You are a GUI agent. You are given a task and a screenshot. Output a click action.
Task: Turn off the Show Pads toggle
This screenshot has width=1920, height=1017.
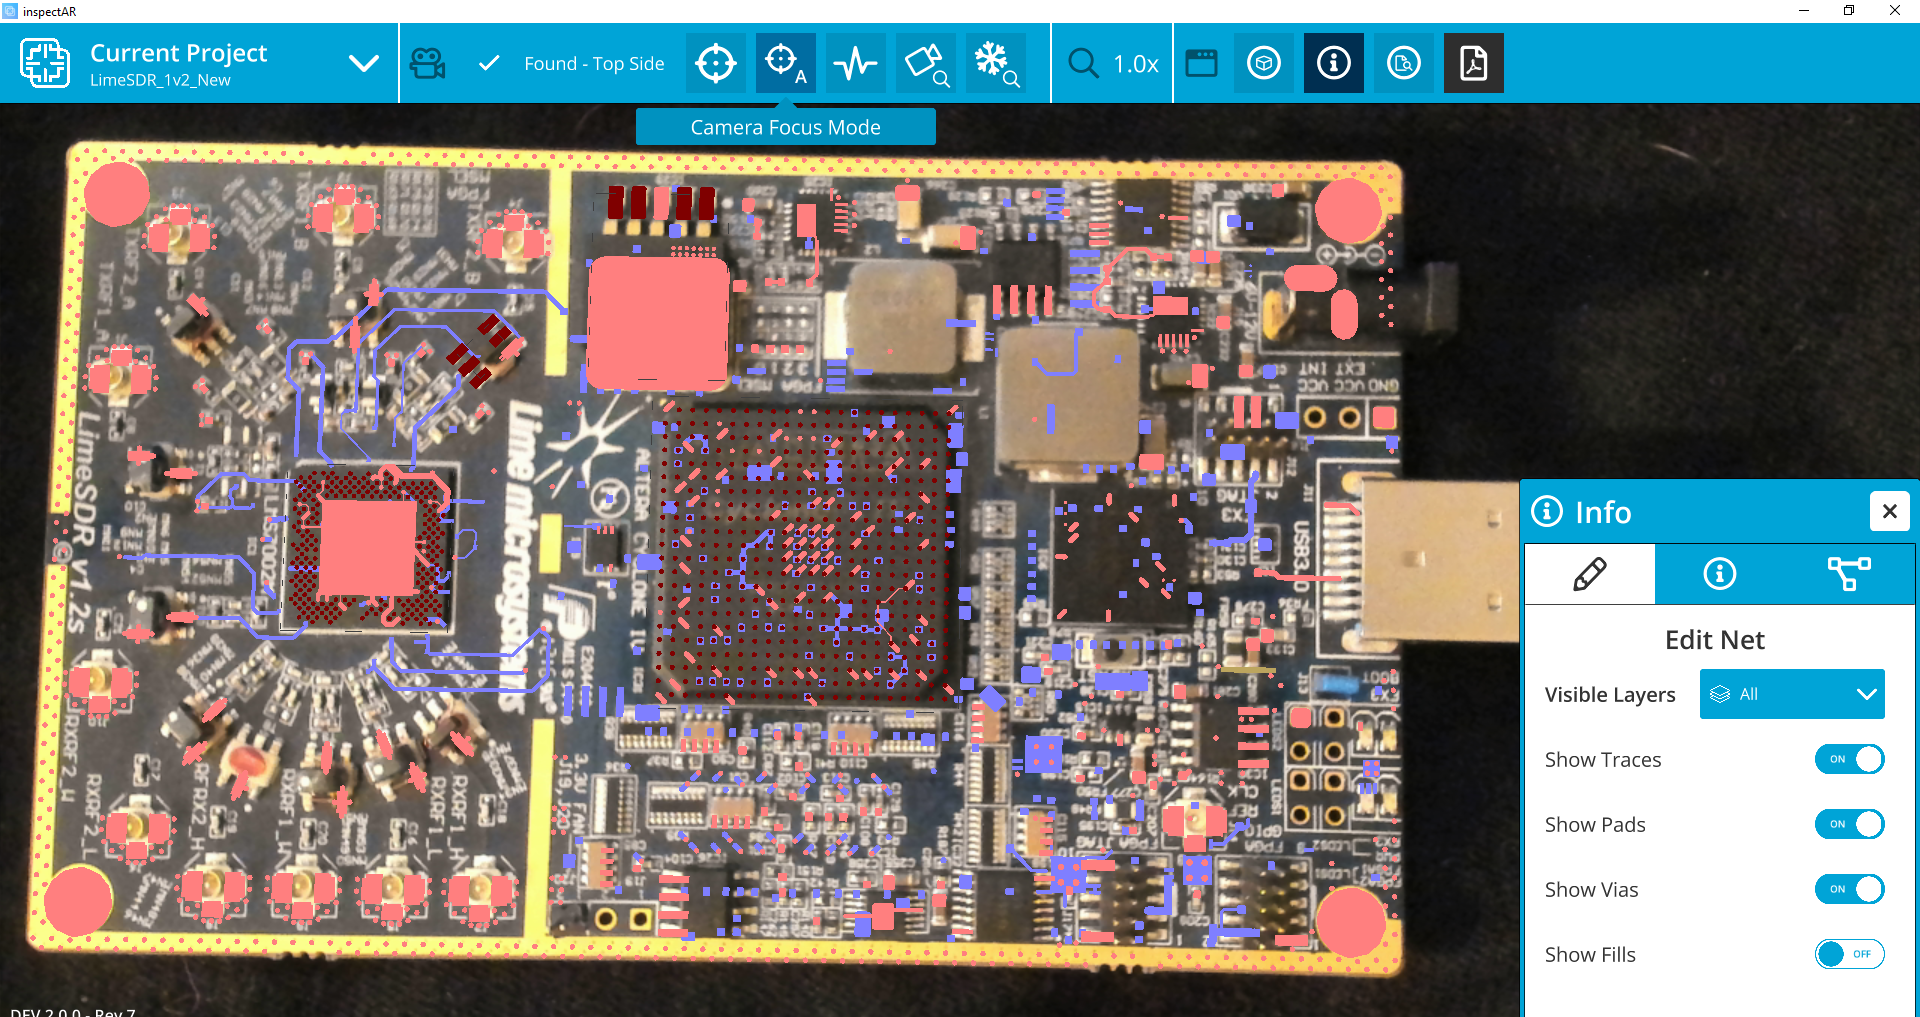(x=1850, y=824)
